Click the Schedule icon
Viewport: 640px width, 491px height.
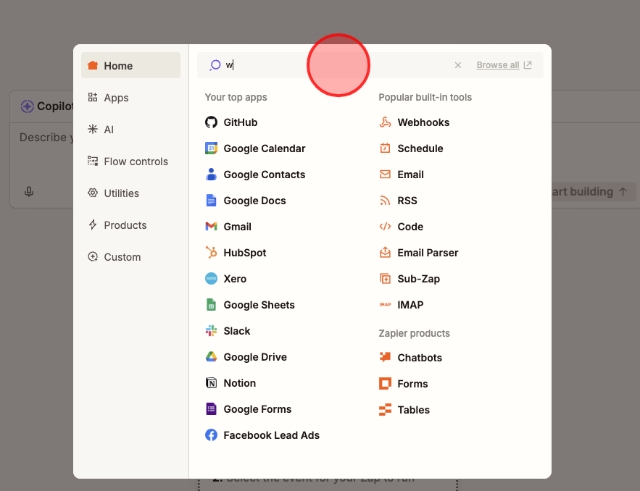tap(385, 148)
